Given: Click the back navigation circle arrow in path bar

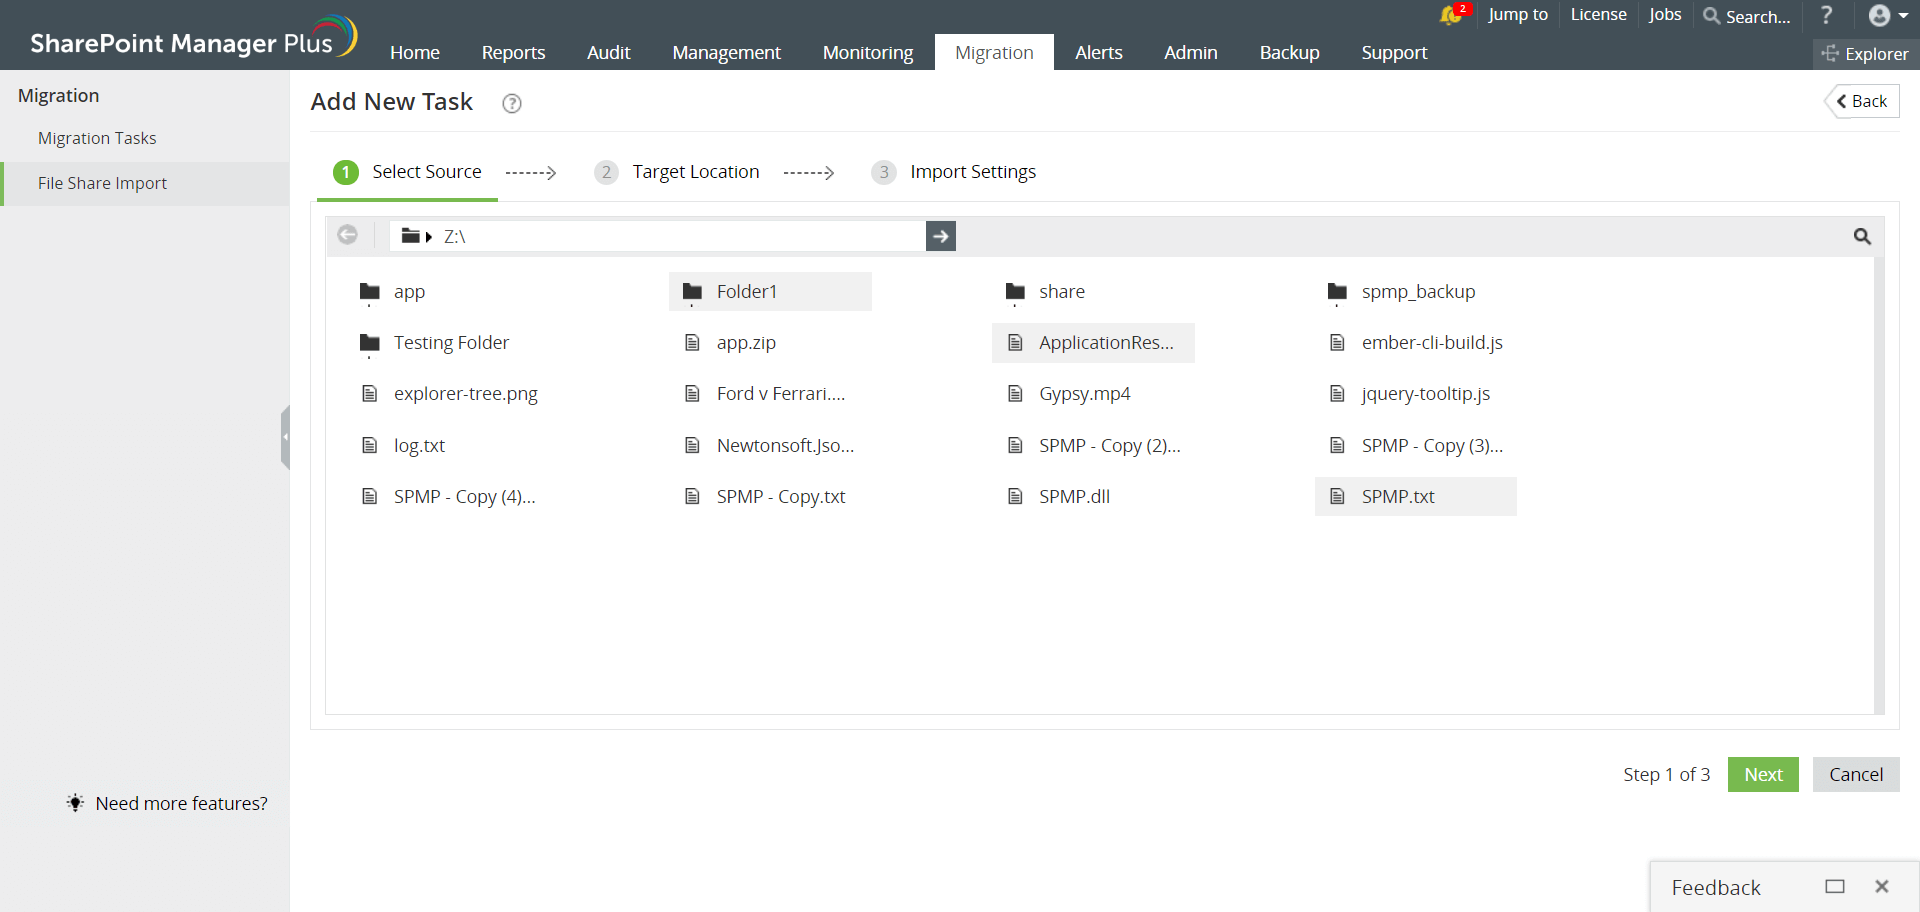Looking at the screenshot, I should pos(348,234).
